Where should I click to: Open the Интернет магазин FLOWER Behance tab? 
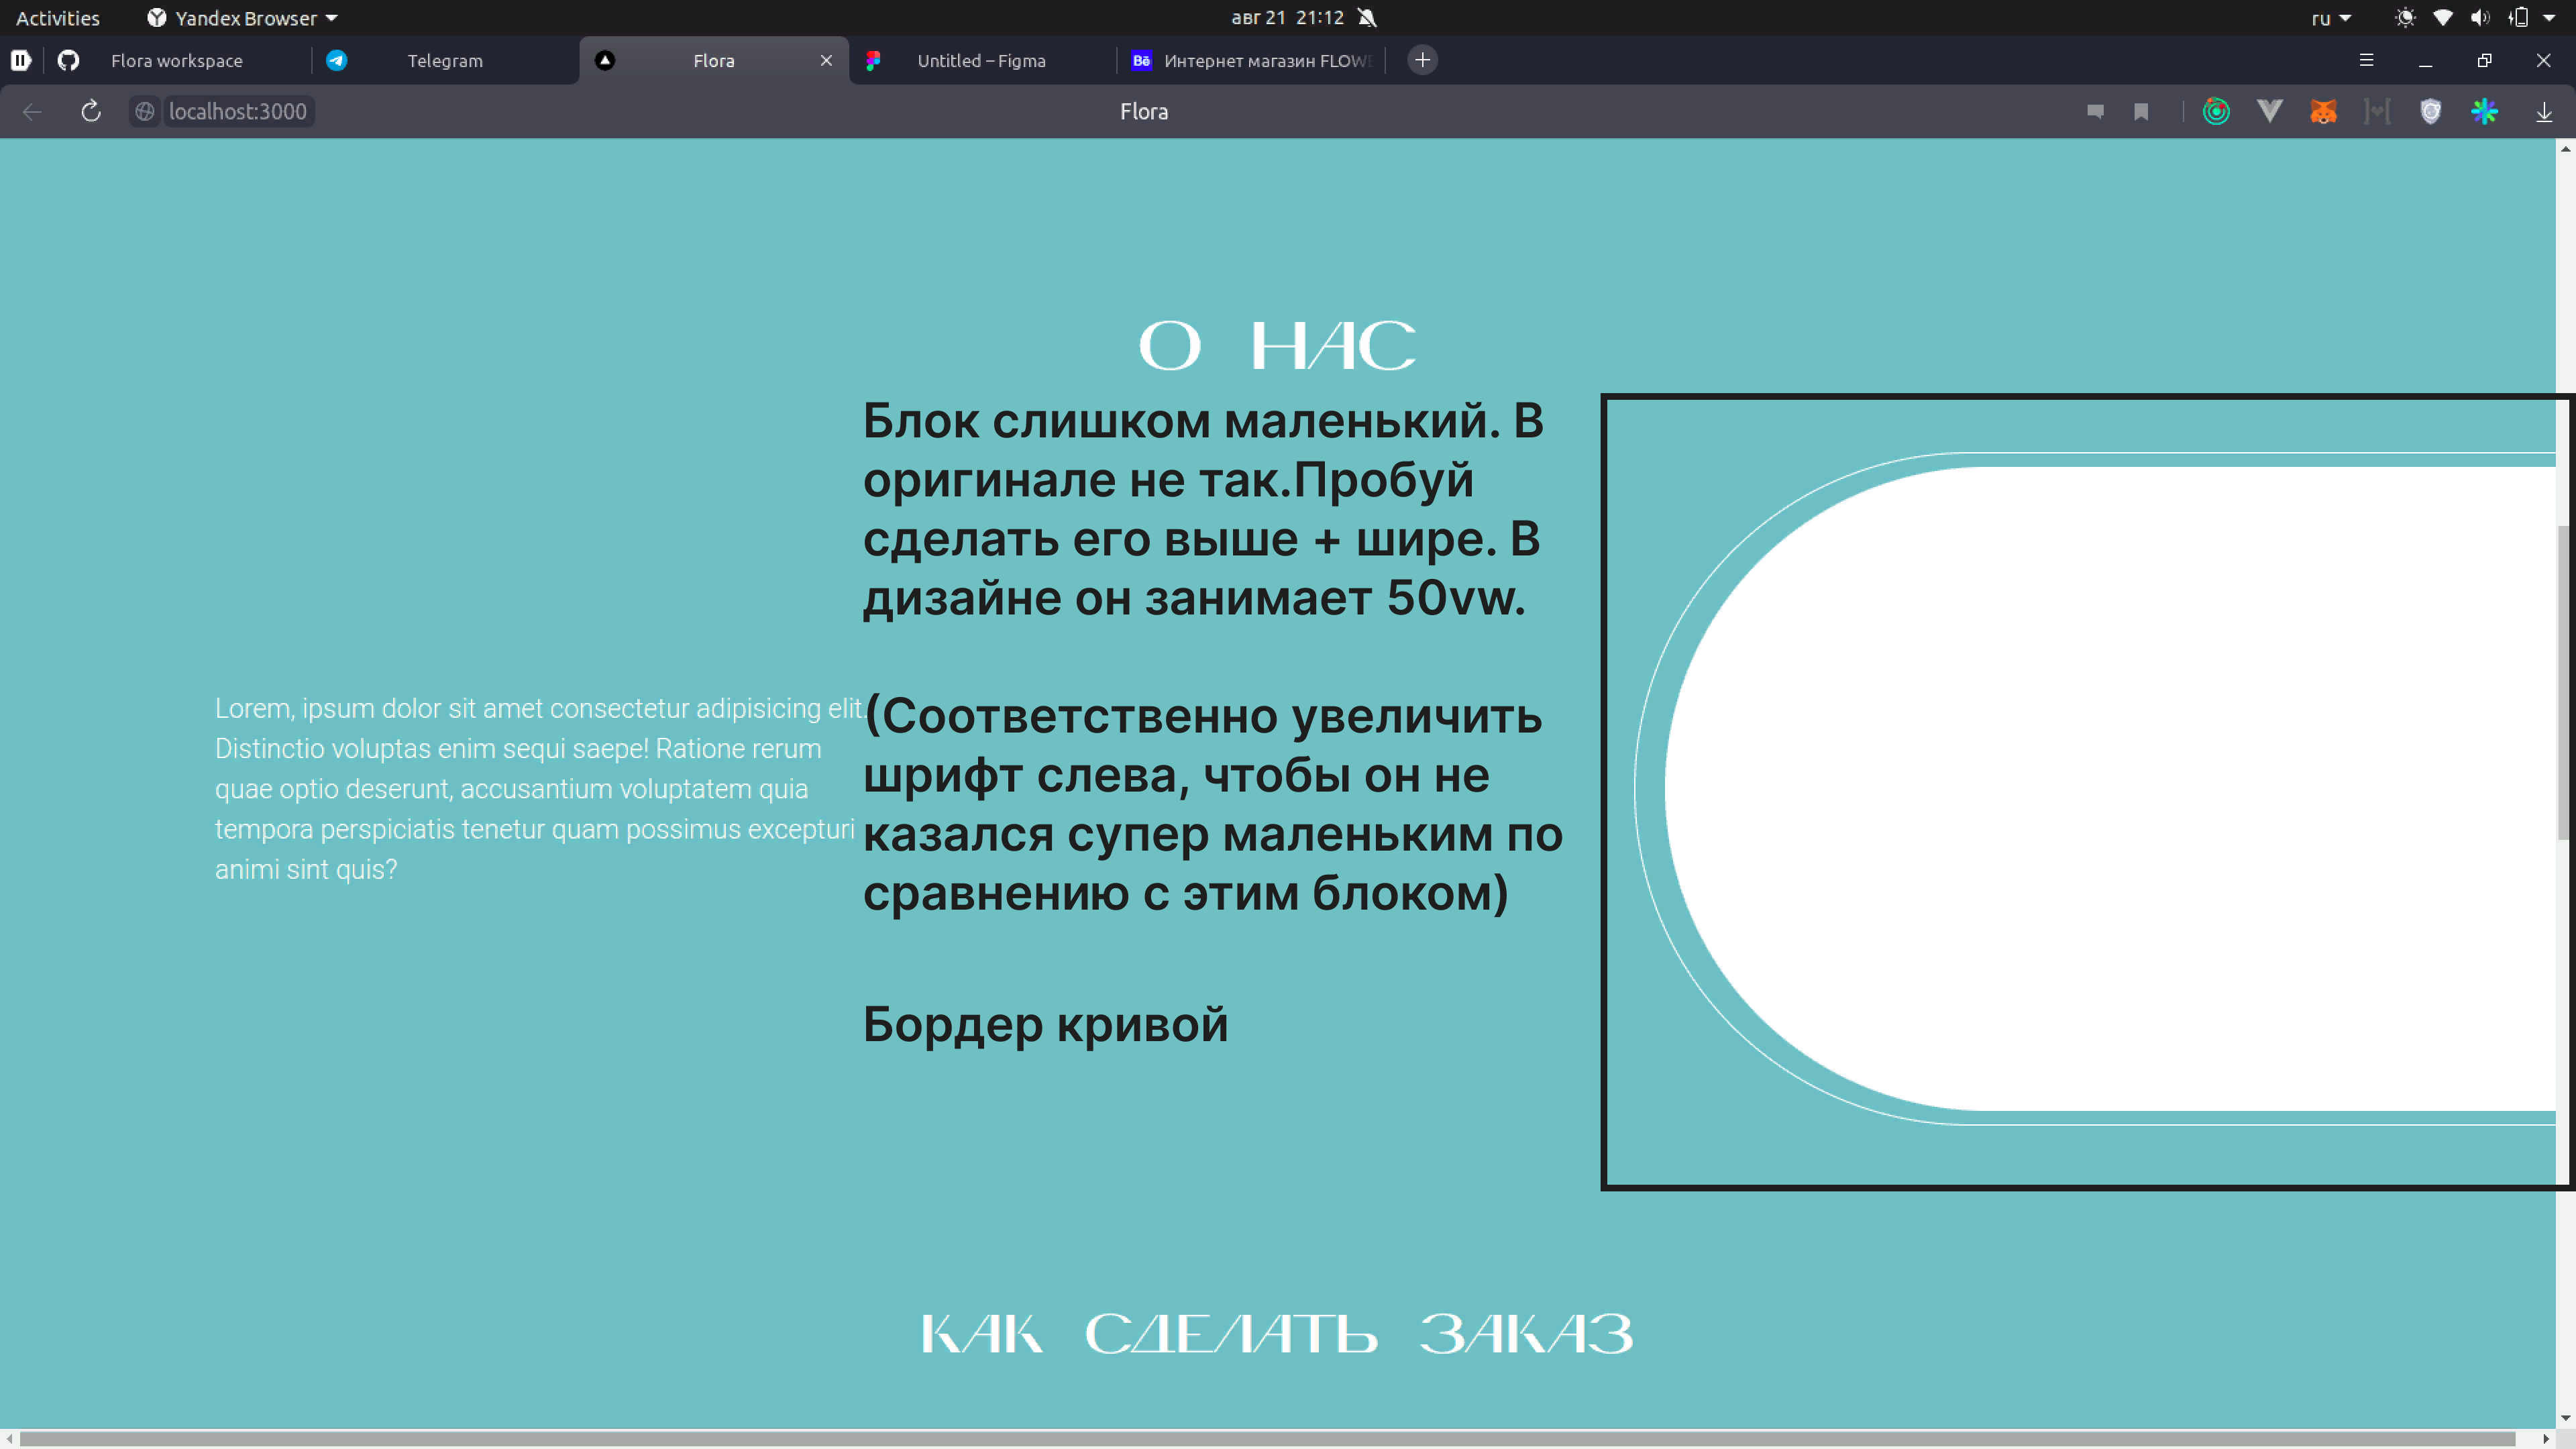[1250, 60]
